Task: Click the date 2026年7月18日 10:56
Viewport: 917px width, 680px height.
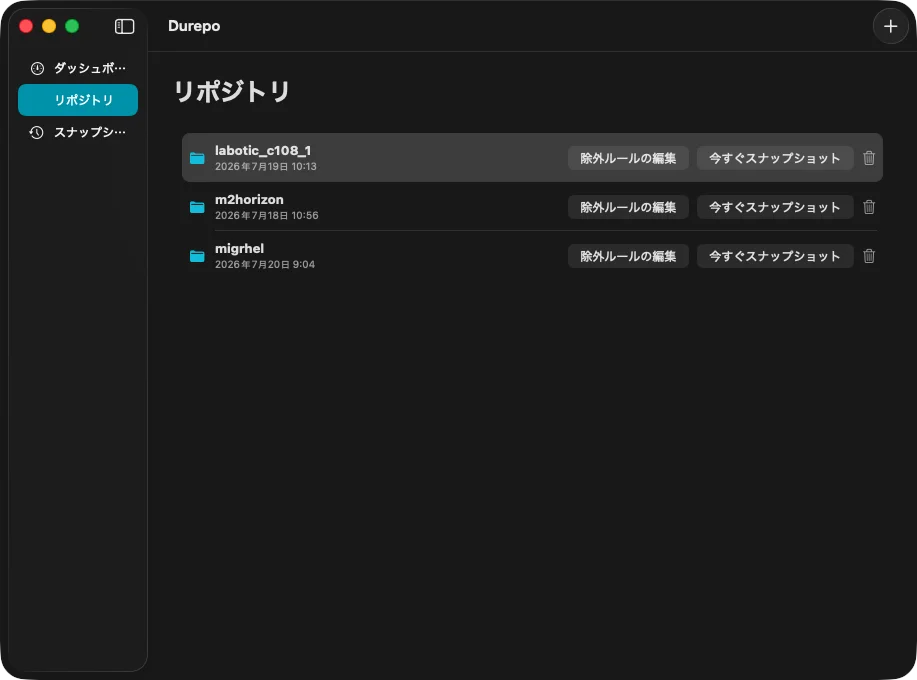Action: point(267,216)
